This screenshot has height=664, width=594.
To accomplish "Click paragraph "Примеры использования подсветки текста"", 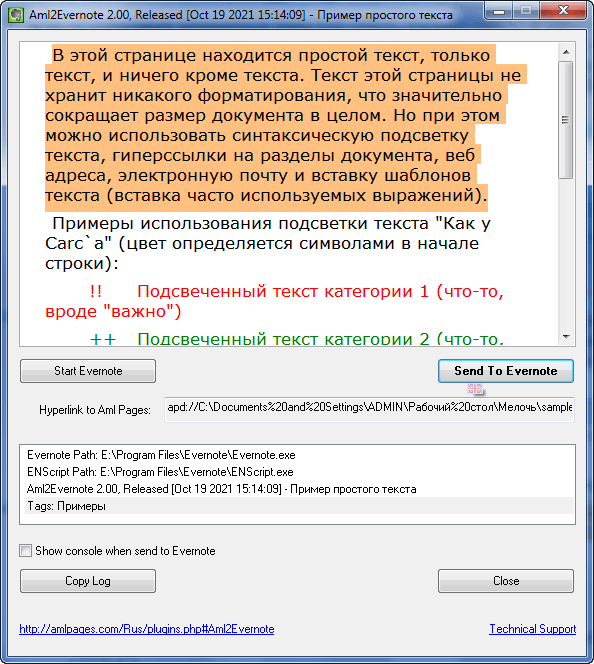I will pos(268,243).
